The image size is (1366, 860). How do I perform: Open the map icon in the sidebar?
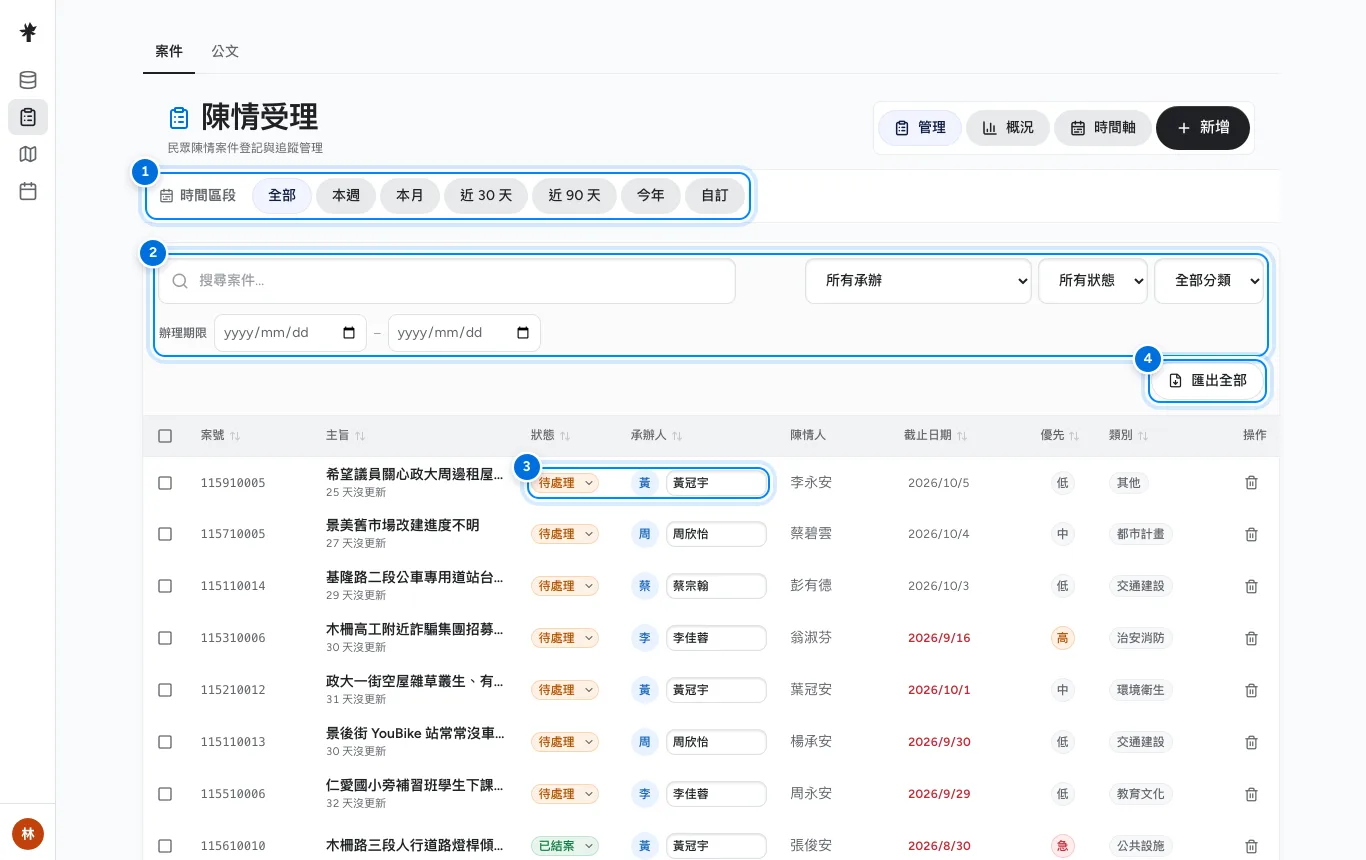[x=28, y=154]
